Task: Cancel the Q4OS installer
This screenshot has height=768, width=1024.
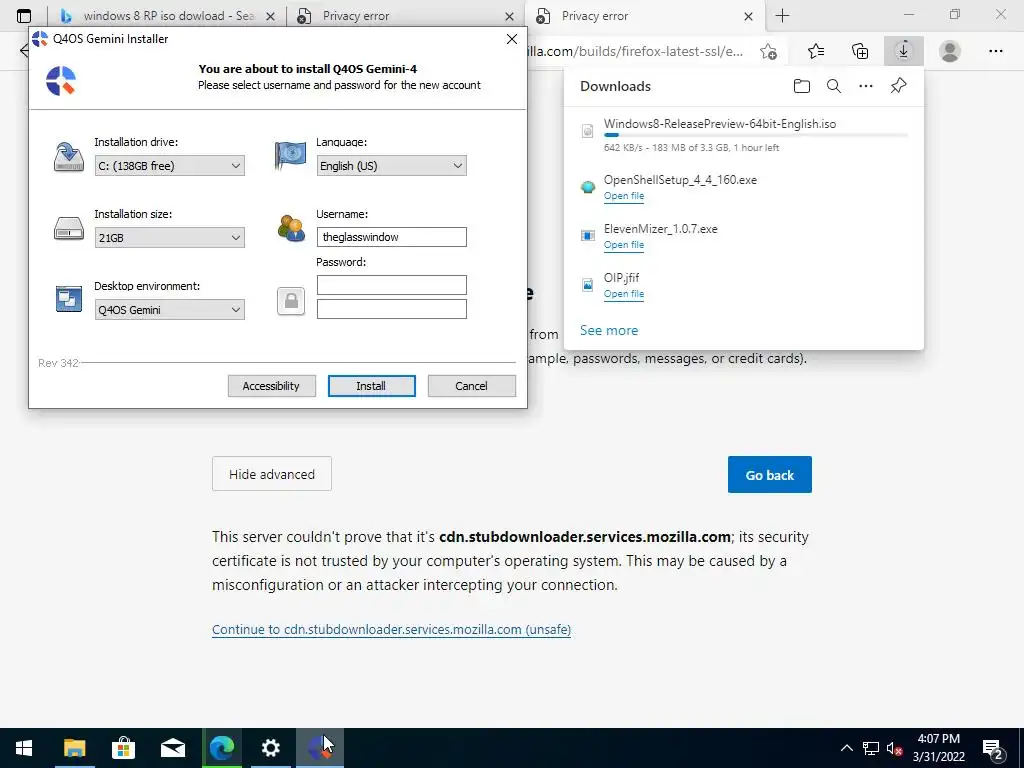Action: click(x=472, y=386)
